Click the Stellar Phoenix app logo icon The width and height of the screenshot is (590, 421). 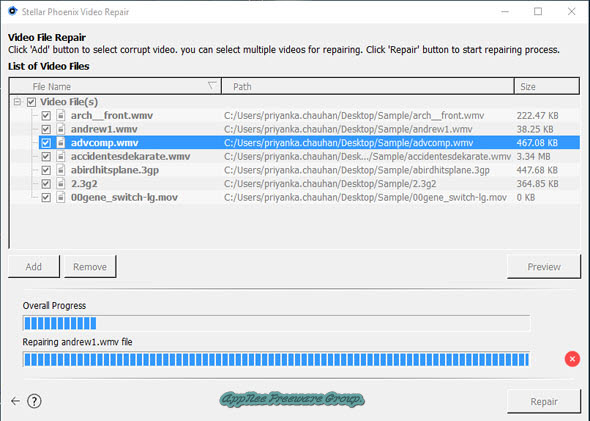point(12,11)
